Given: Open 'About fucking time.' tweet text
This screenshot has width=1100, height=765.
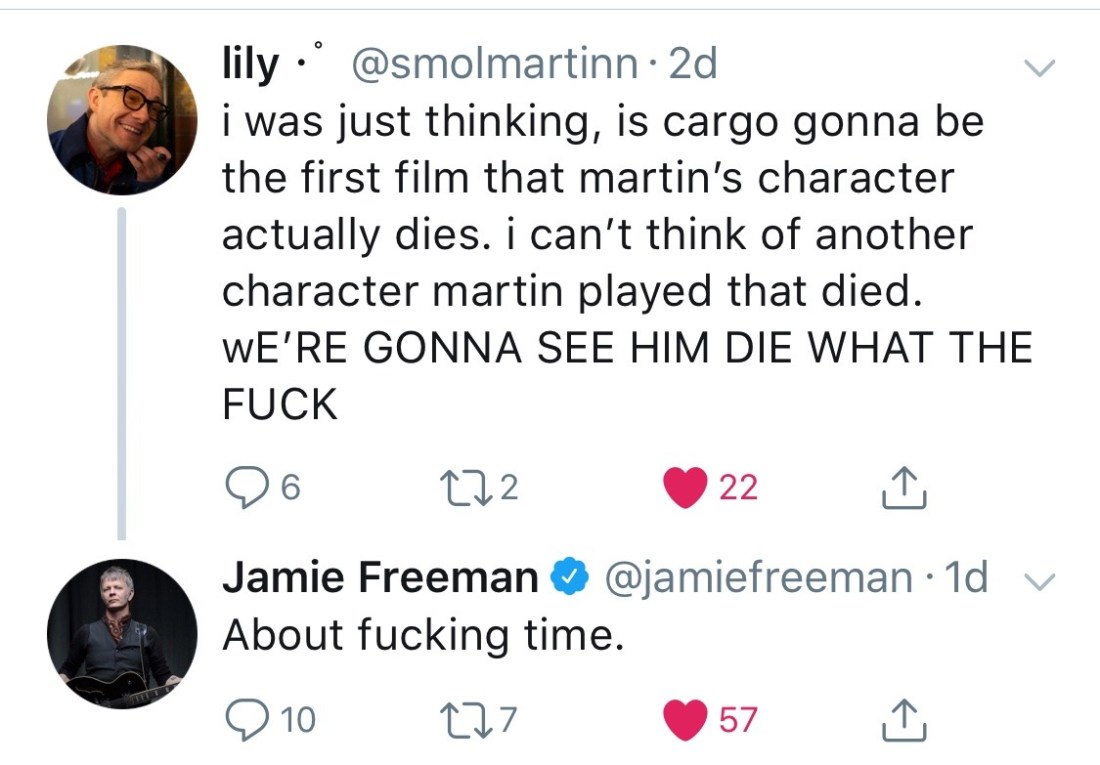Looking at the screenshot, I should point(422,635).
